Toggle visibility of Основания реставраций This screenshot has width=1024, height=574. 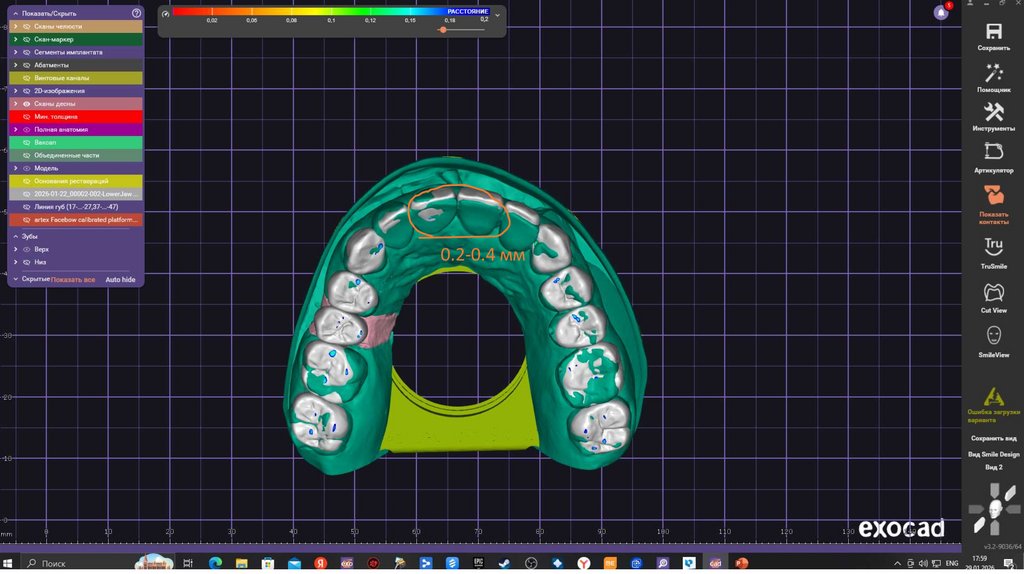(27, 181)
